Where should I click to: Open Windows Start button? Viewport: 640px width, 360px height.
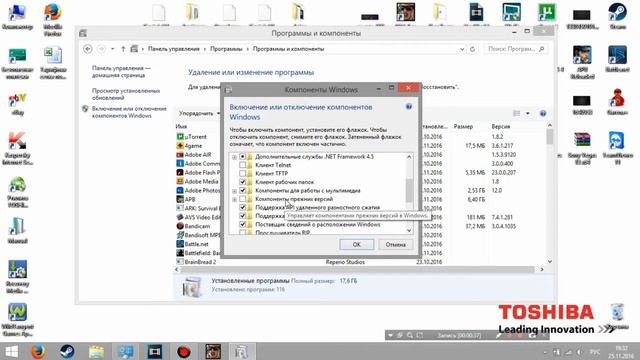(x=11, y=351)
